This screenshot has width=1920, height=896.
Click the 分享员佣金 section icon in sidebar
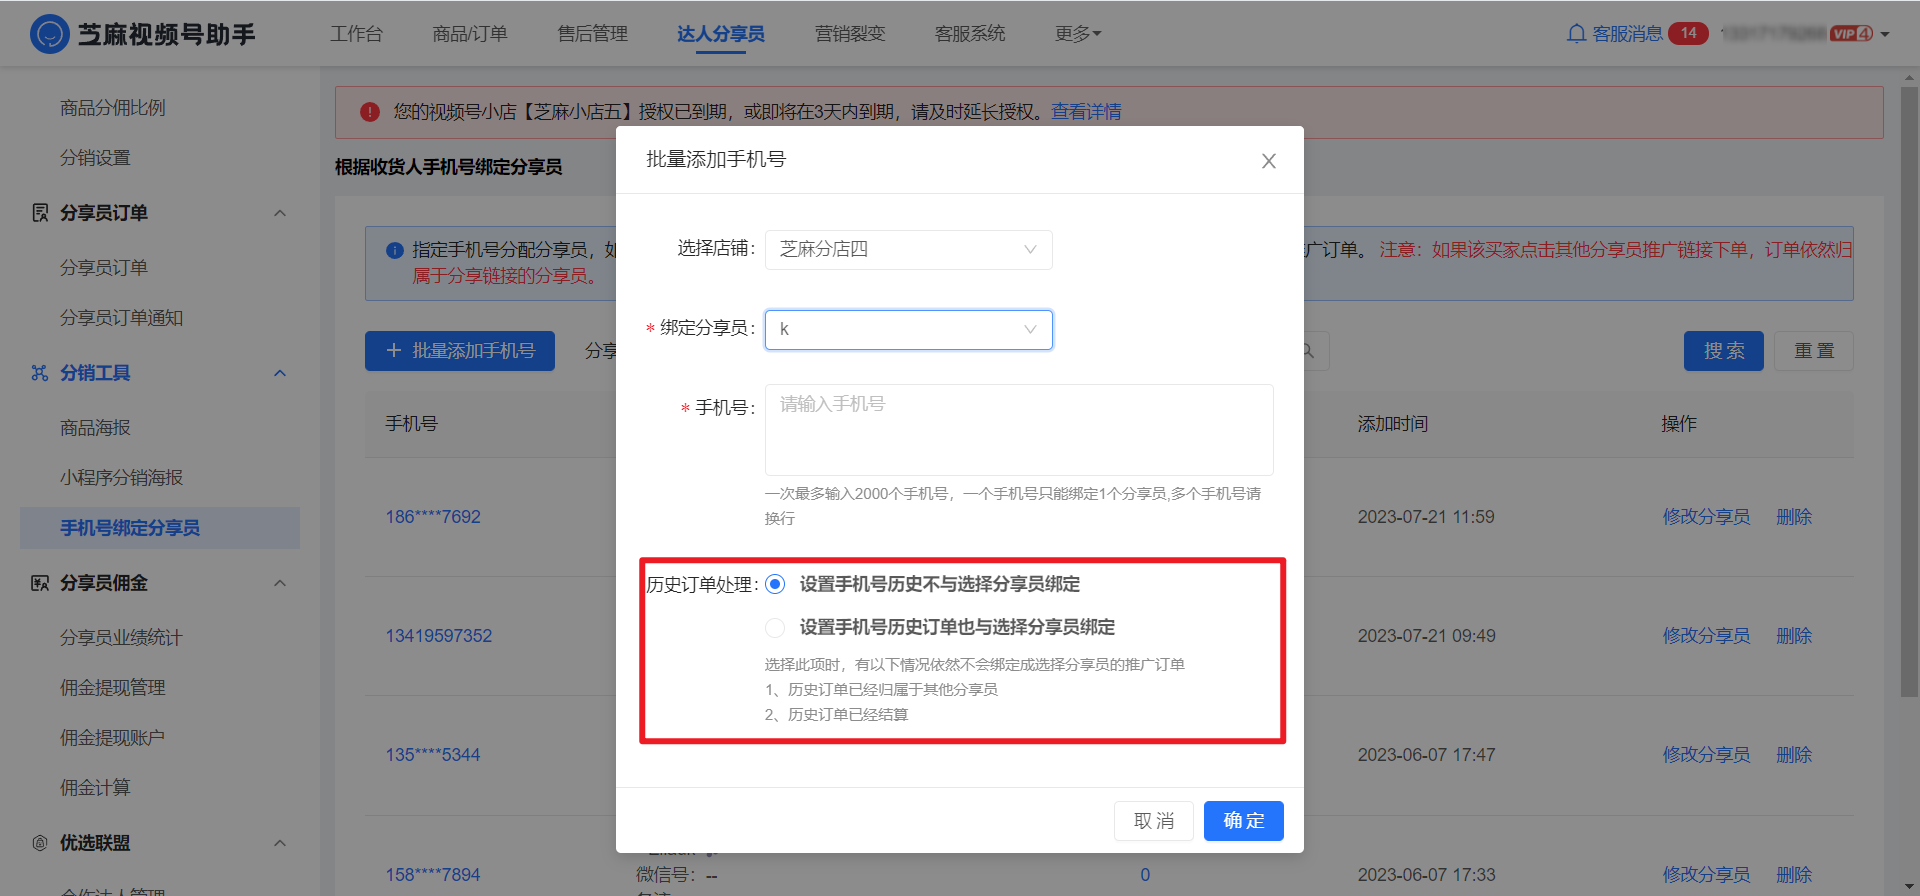(40, 583)
